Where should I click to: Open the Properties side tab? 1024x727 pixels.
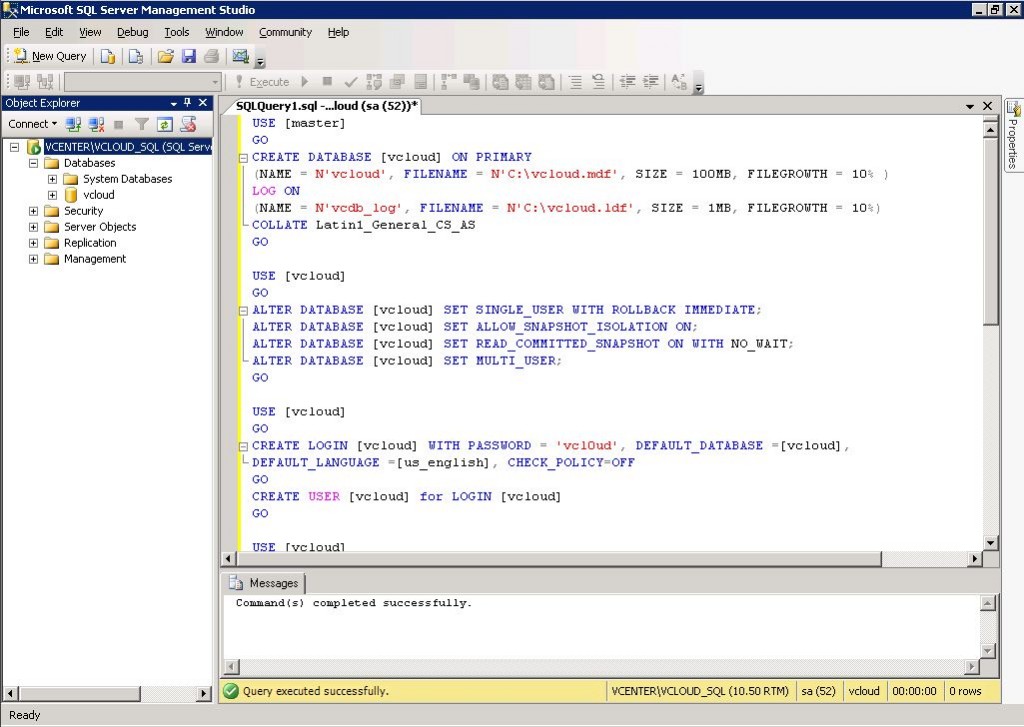pyautogui.click(x=1013, y=135)
